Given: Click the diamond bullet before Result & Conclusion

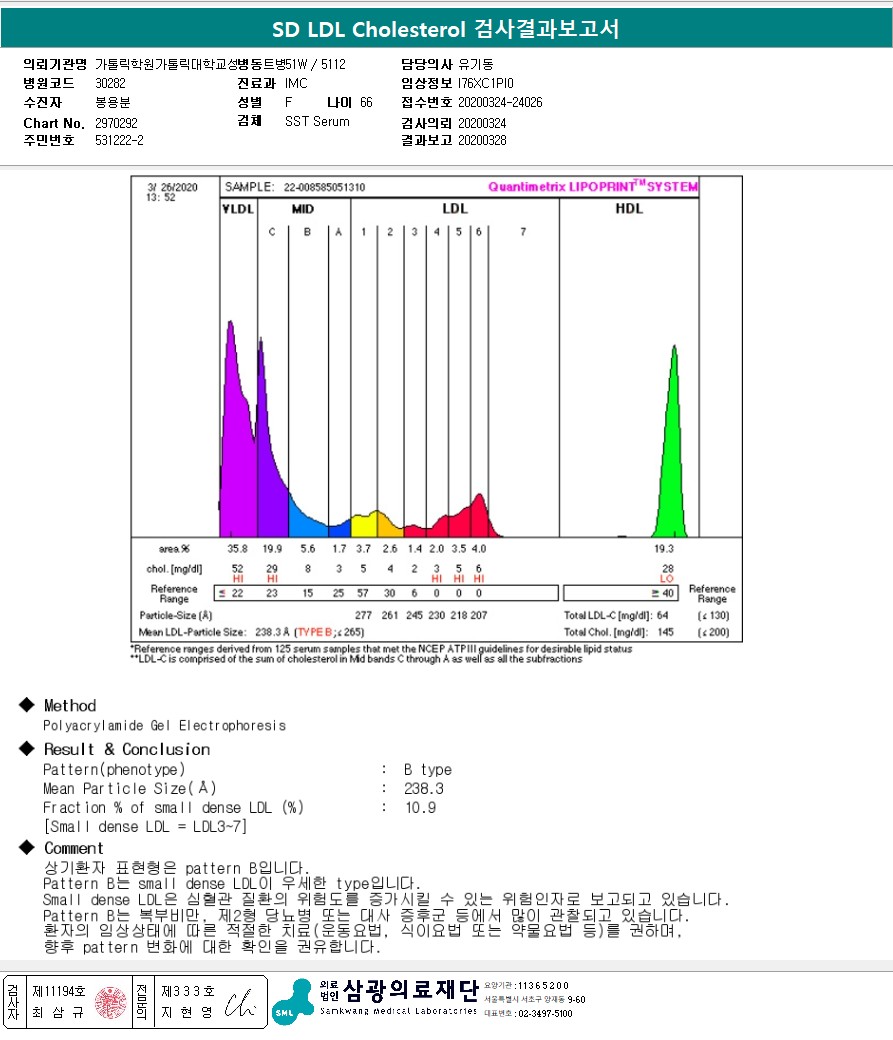Looking at the screenshot, I should pyautogui.click(x=27, y=748).
